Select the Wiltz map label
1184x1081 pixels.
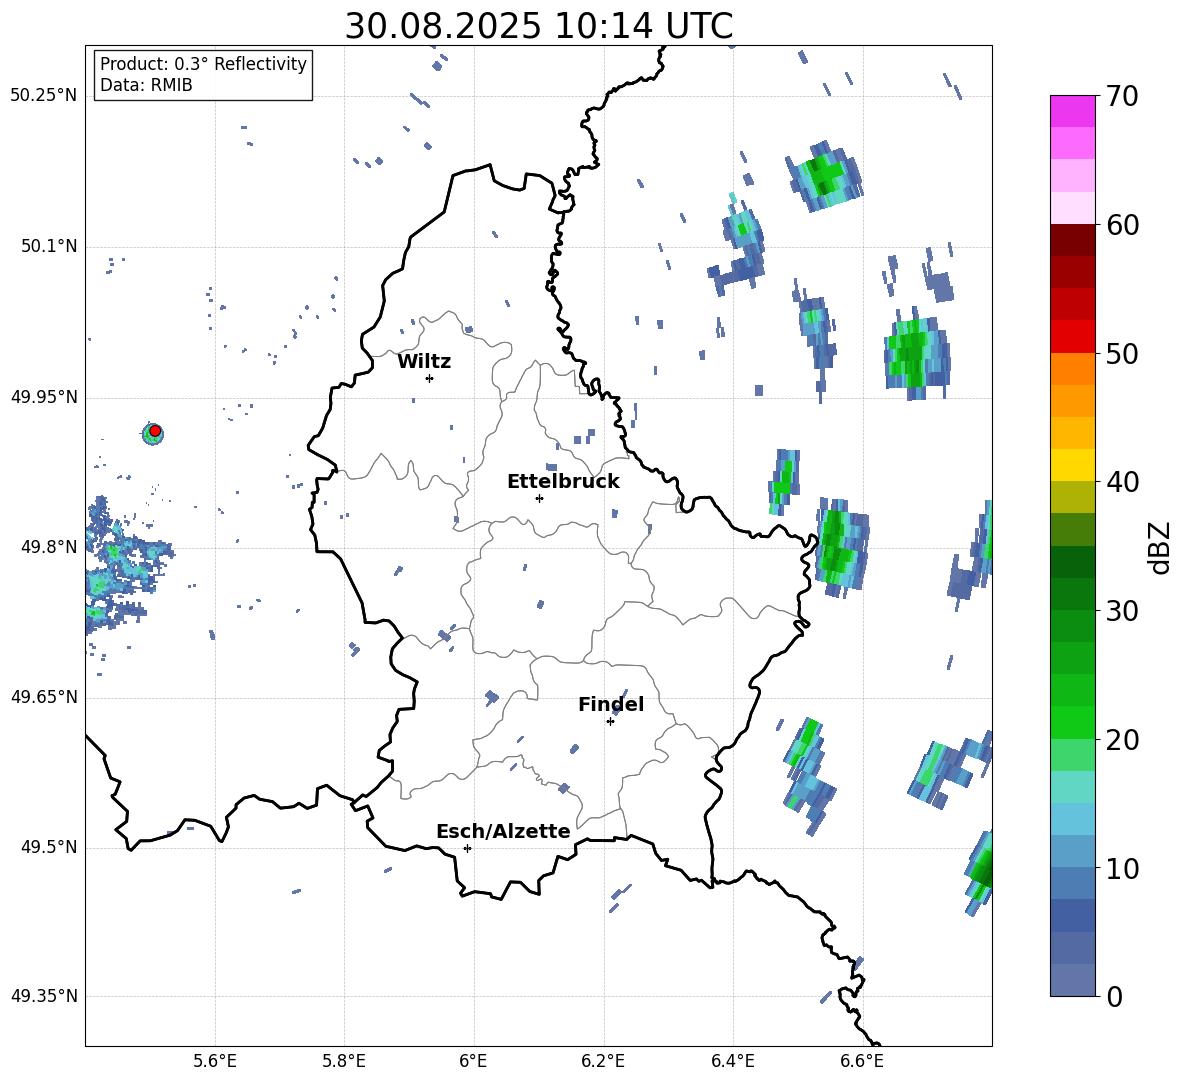coord(424,362)
